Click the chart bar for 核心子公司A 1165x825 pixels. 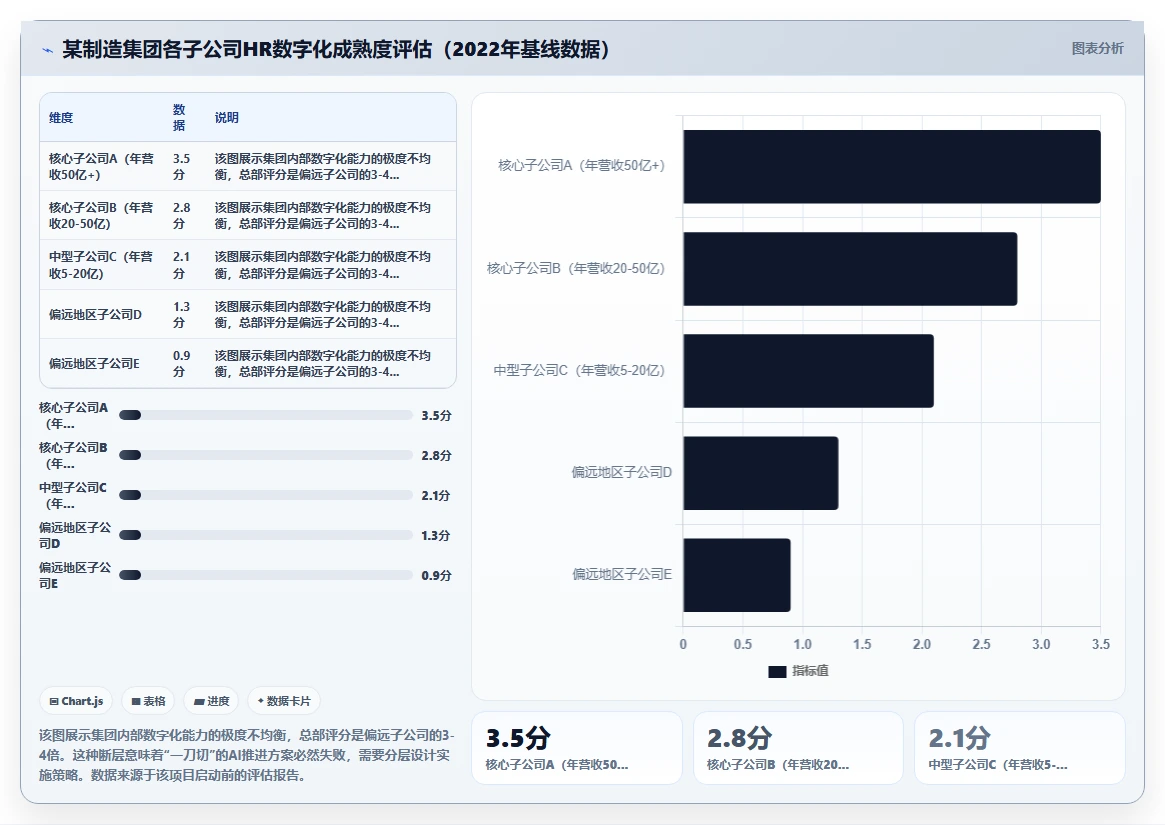(892, 166)
